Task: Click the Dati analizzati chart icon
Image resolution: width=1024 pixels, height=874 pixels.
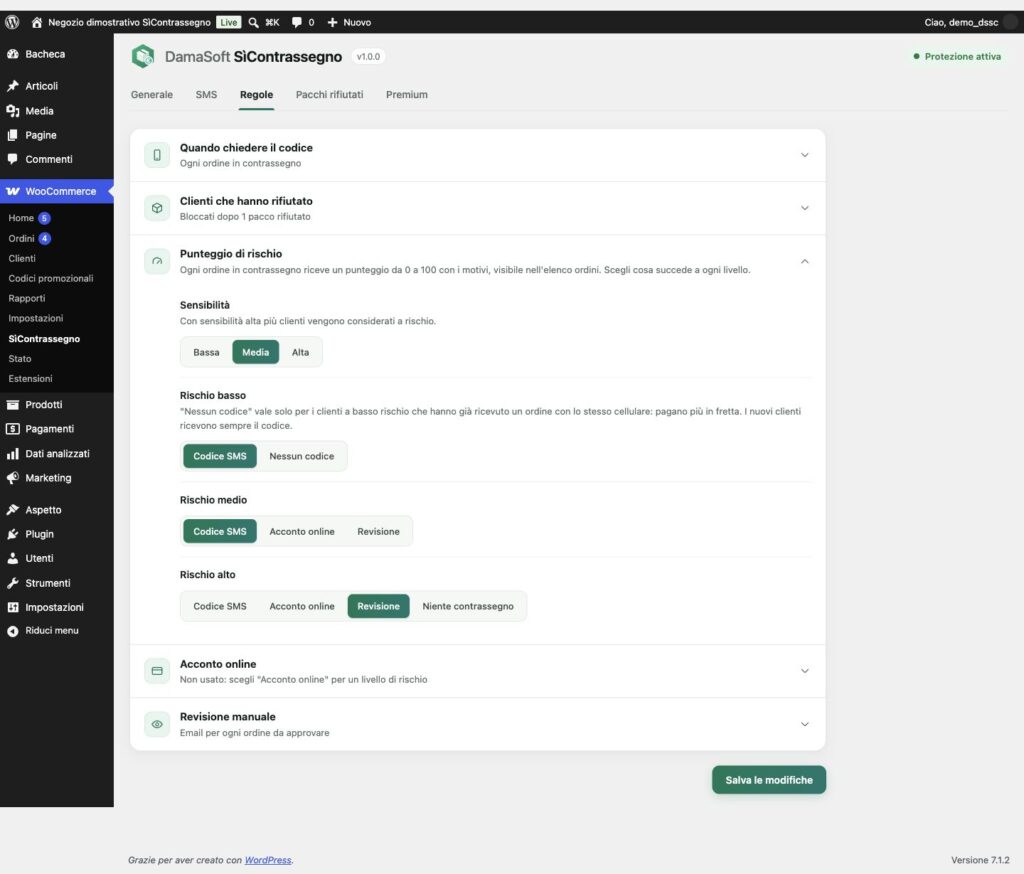Action: [x=12, y=453]
